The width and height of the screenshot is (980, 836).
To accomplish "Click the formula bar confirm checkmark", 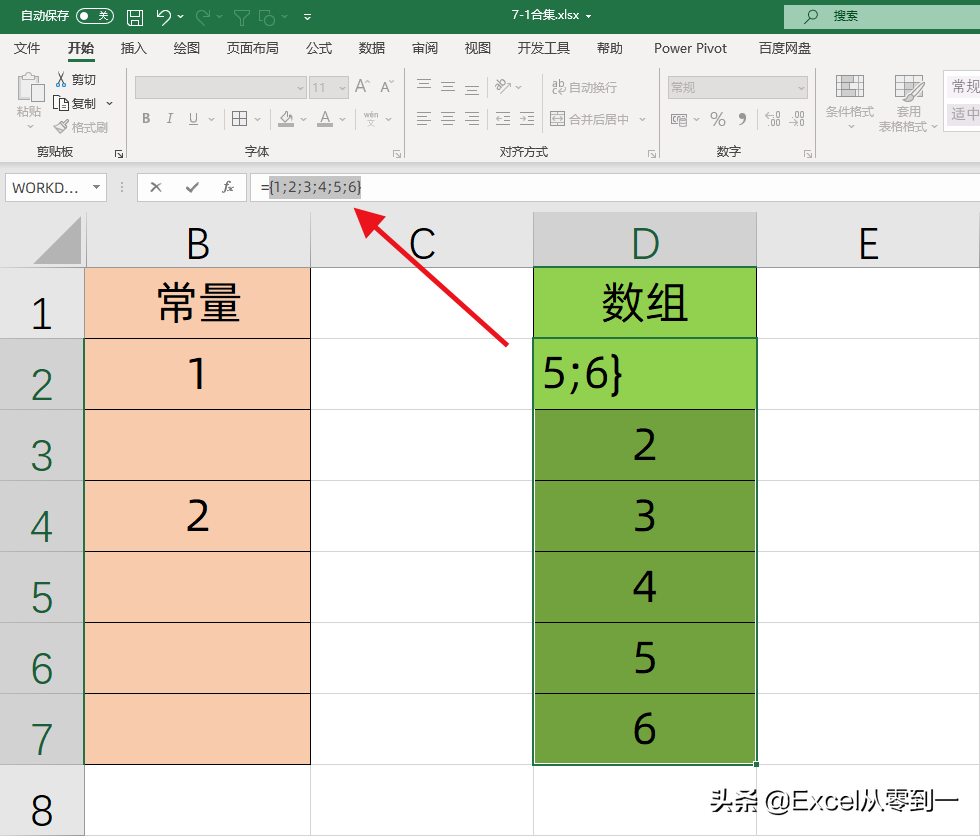I will pos(192,187).
